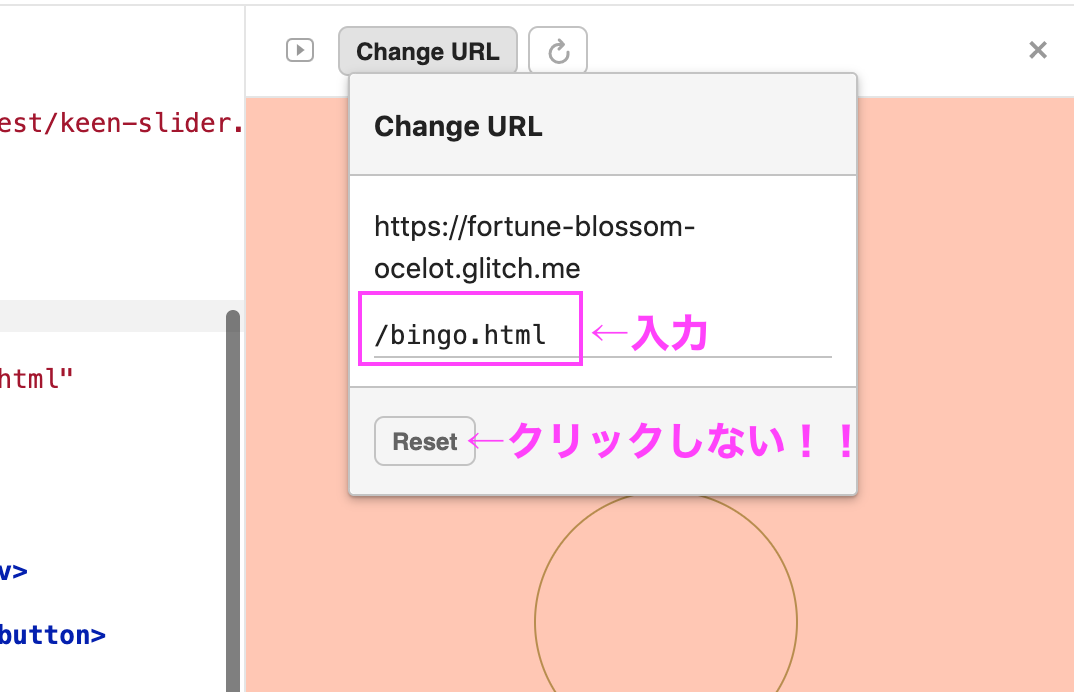This screenshot has height=692, width=1074.
Task: Click the circle outline in the preview
Action: click(x=536, y=620)
